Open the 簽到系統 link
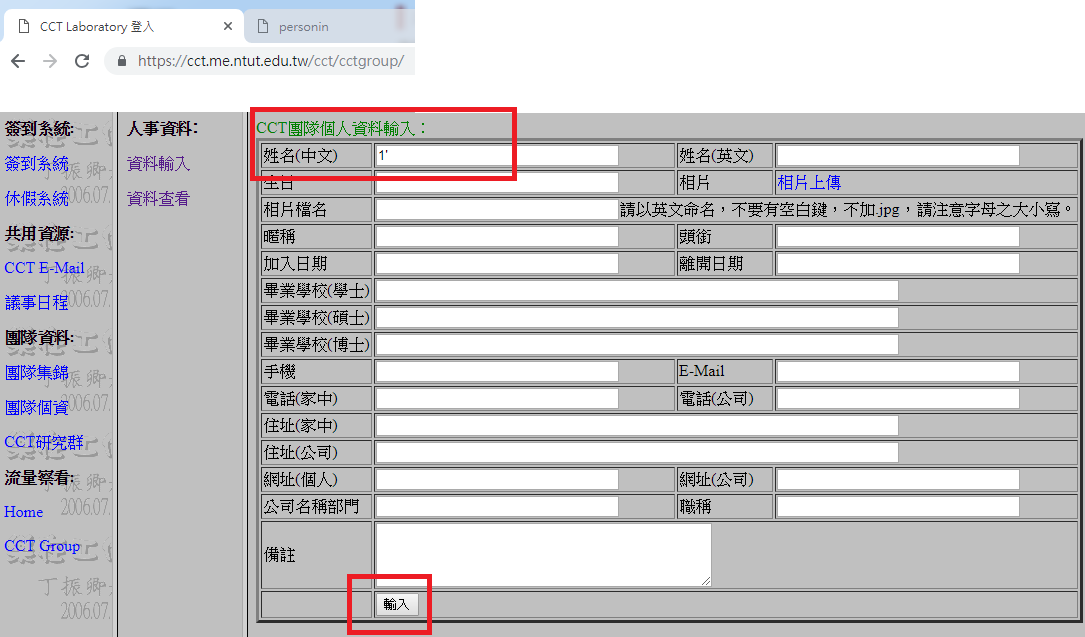1085x637 pixels. pos(36,164)
